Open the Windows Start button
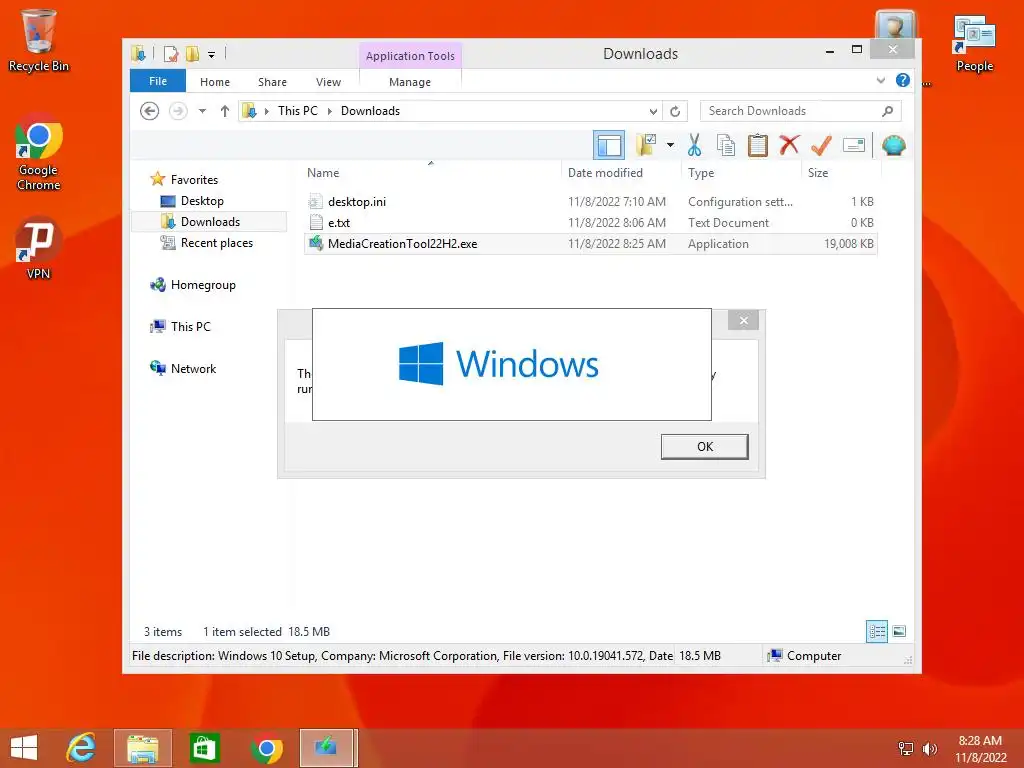 pos(24,748)
